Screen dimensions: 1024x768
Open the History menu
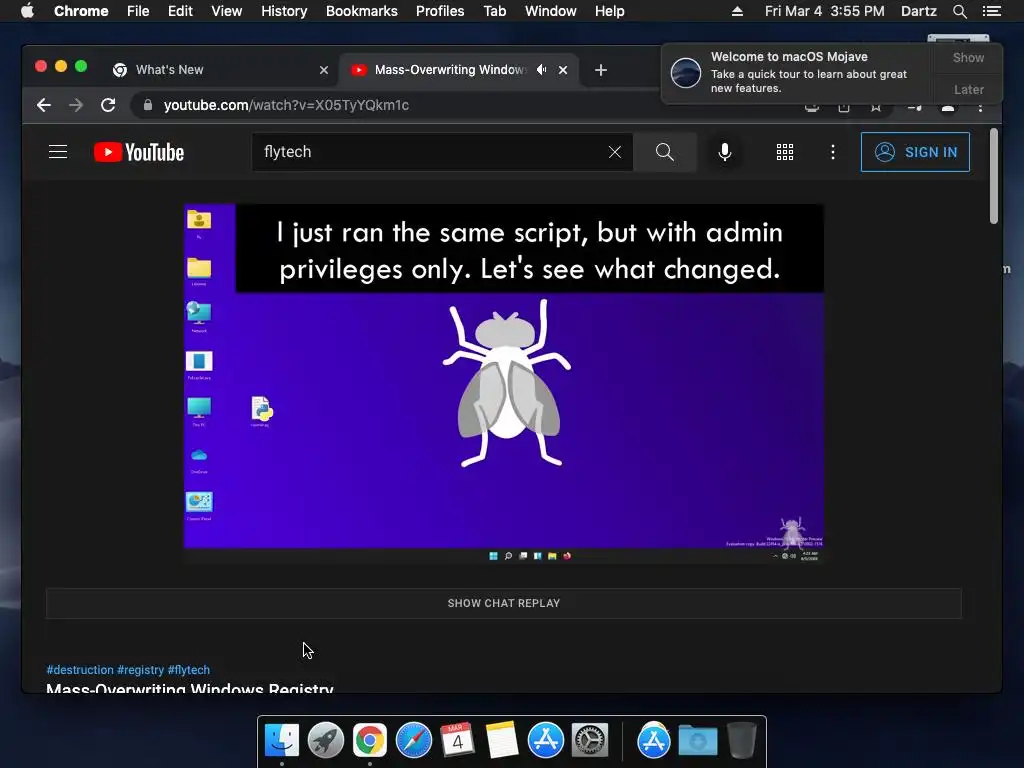click(284, 11)
